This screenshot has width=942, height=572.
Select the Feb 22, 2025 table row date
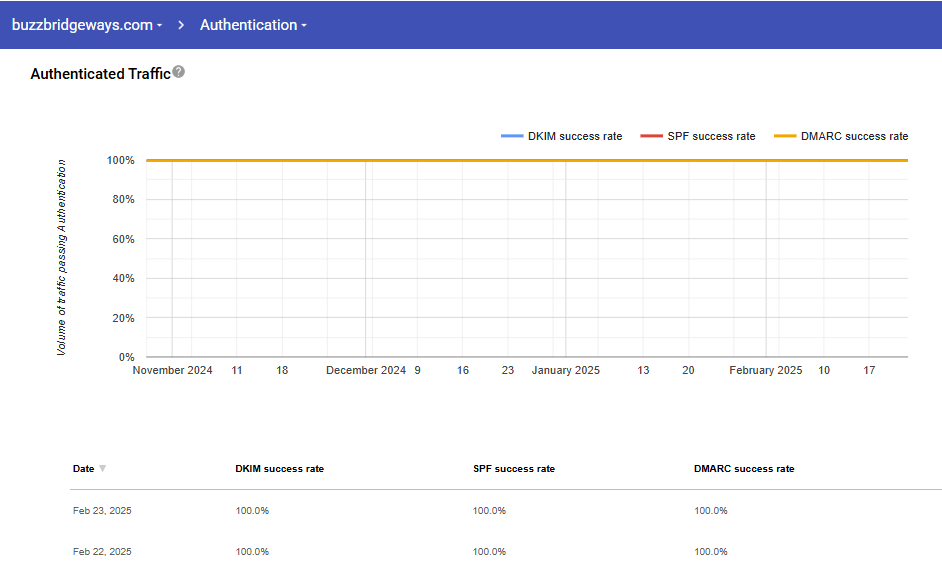click(102, 552)
